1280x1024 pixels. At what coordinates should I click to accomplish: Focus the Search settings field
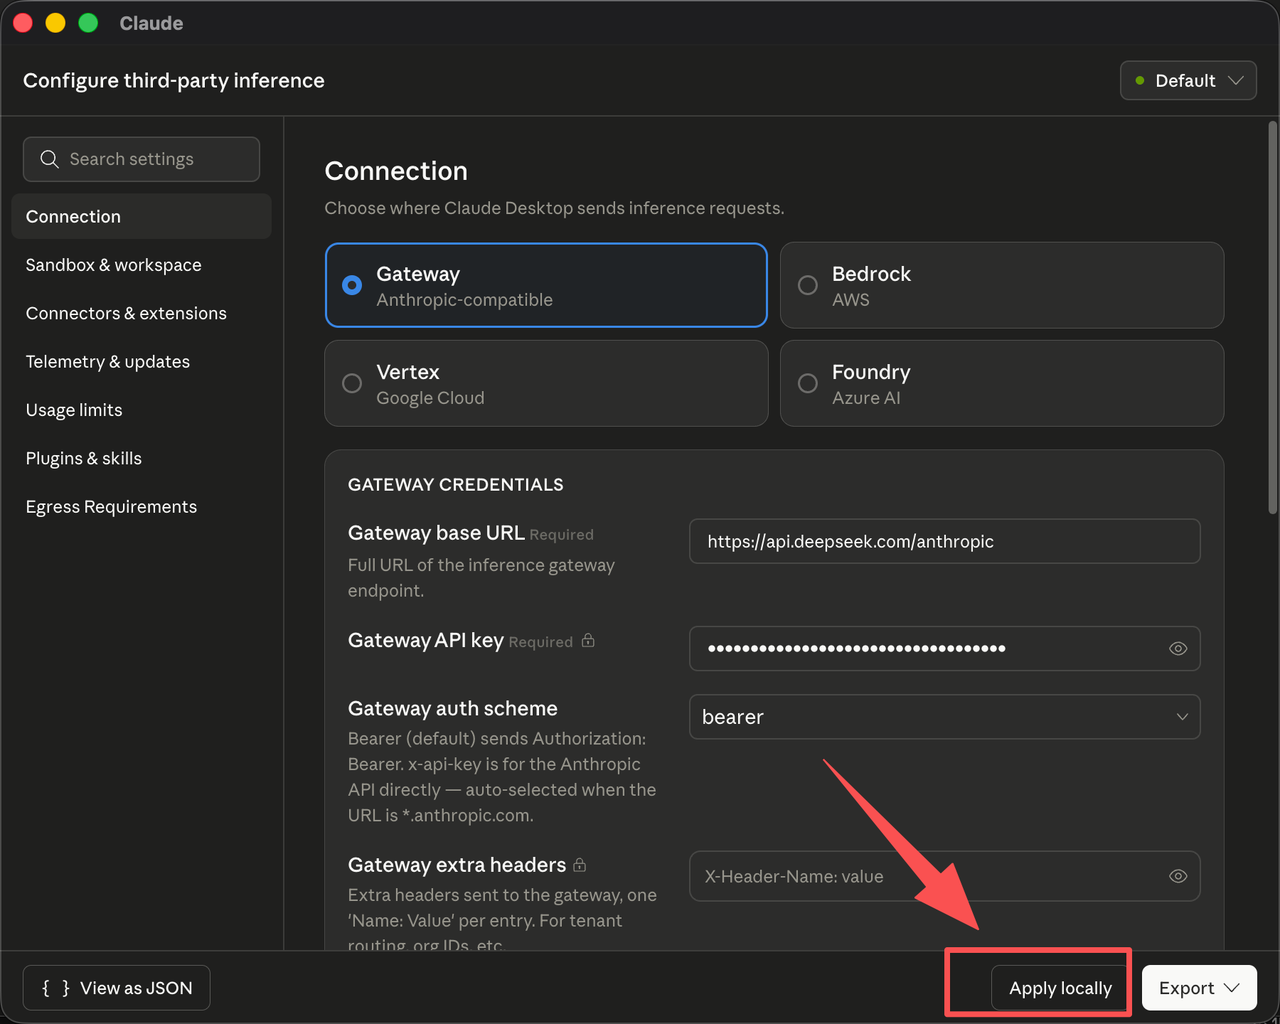[x=141, y=159]
